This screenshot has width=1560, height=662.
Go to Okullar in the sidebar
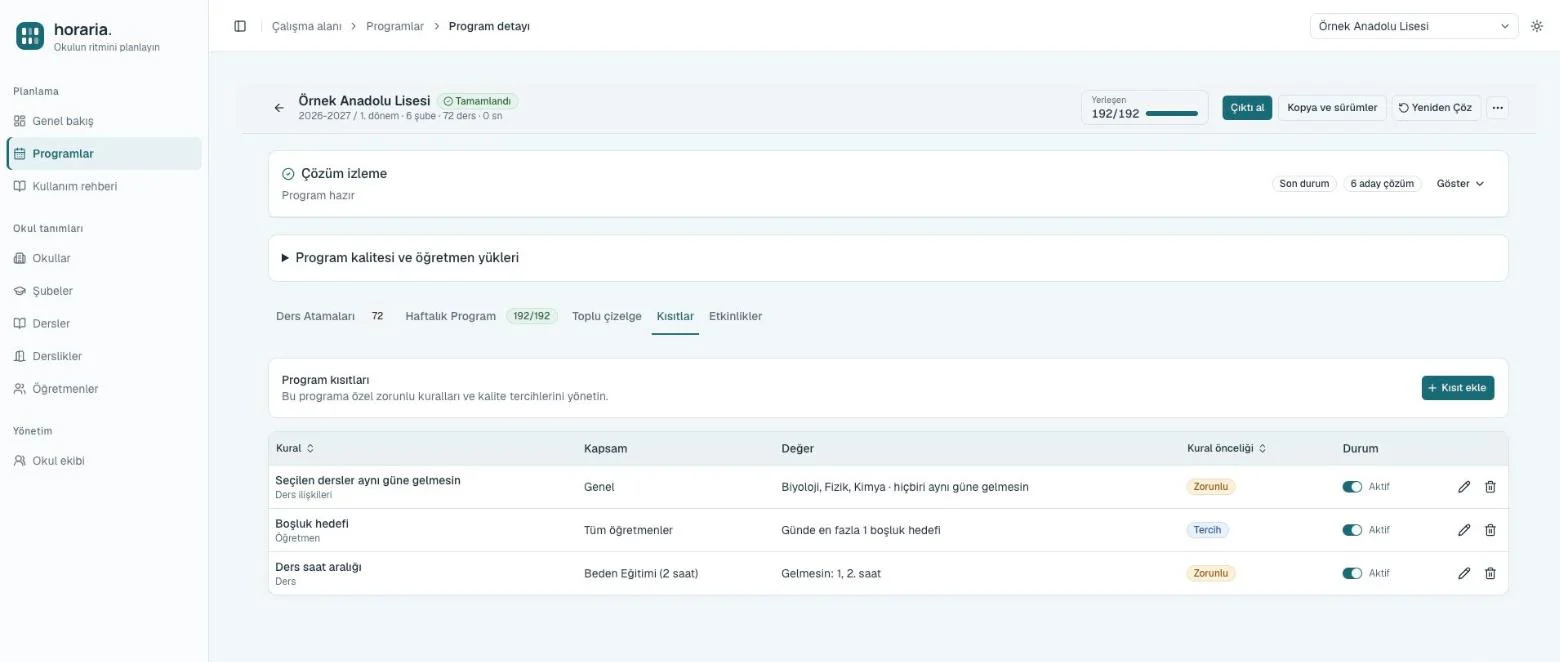pos(104,258)
